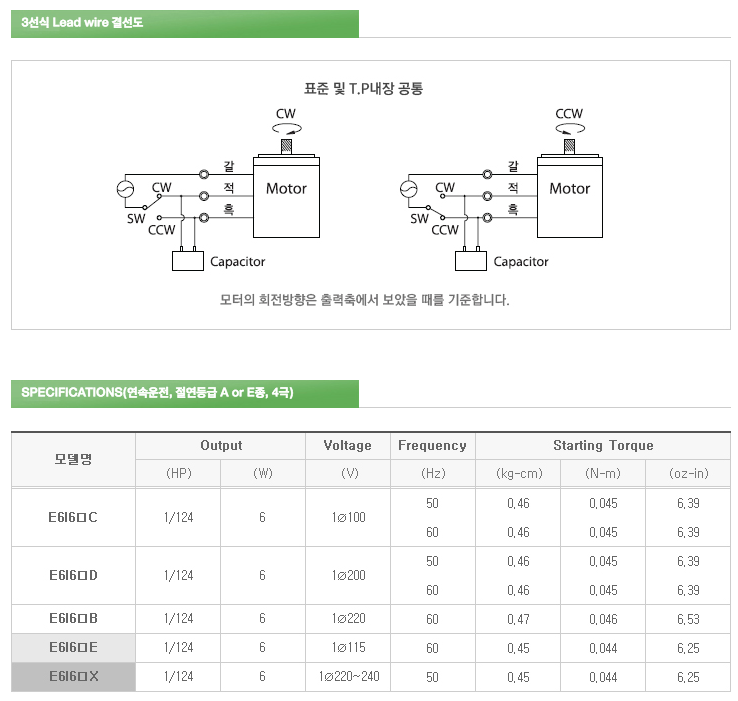Click the 1⌀220~240 voltage cell
The image size is (738, 701).
pyautogui.click(x=347, y=677)
